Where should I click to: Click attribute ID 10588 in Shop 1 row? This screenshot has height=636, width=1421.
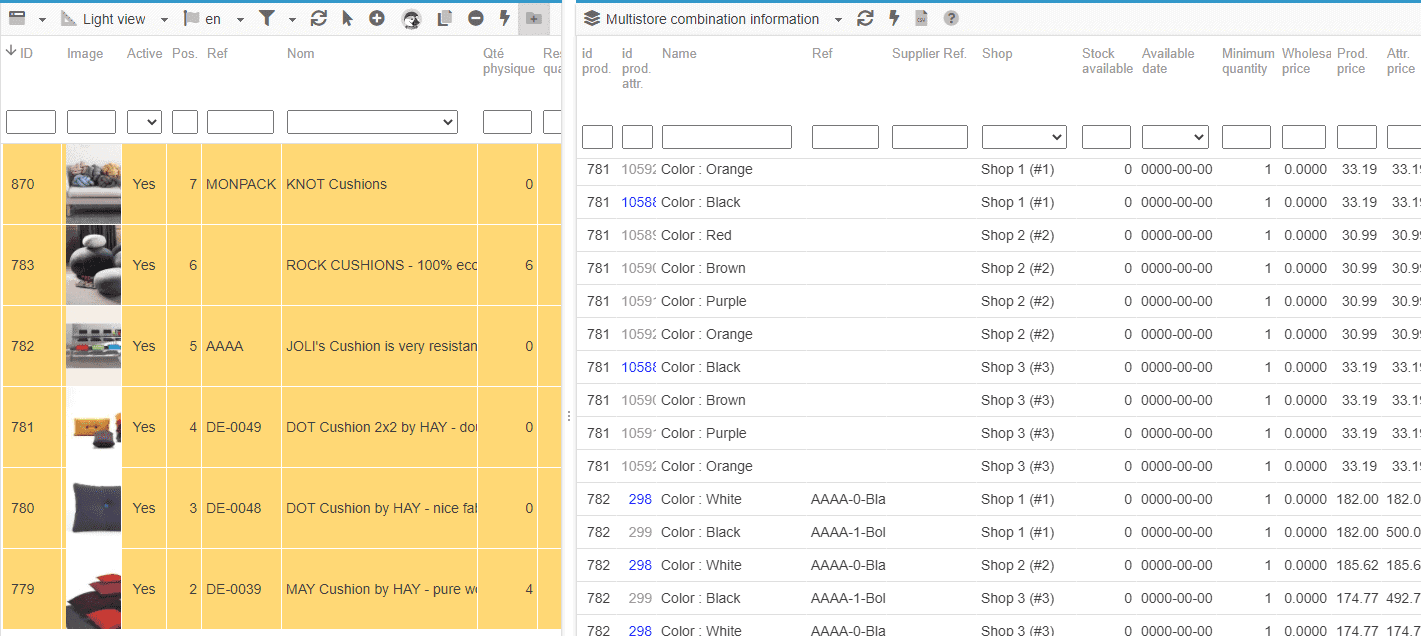[x=638, y=202]
